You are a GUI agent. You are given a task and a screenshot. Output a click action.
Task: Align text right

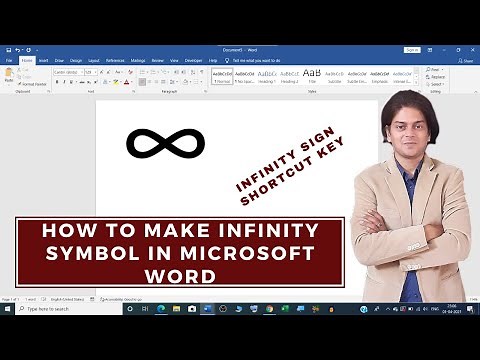tap(156, 82)
